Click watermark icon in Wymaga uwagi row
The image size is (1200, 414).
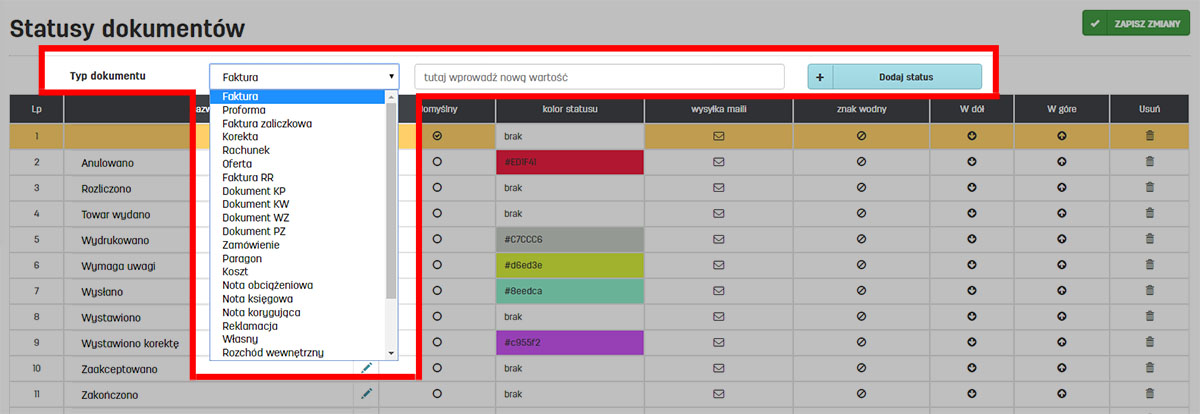861,265
